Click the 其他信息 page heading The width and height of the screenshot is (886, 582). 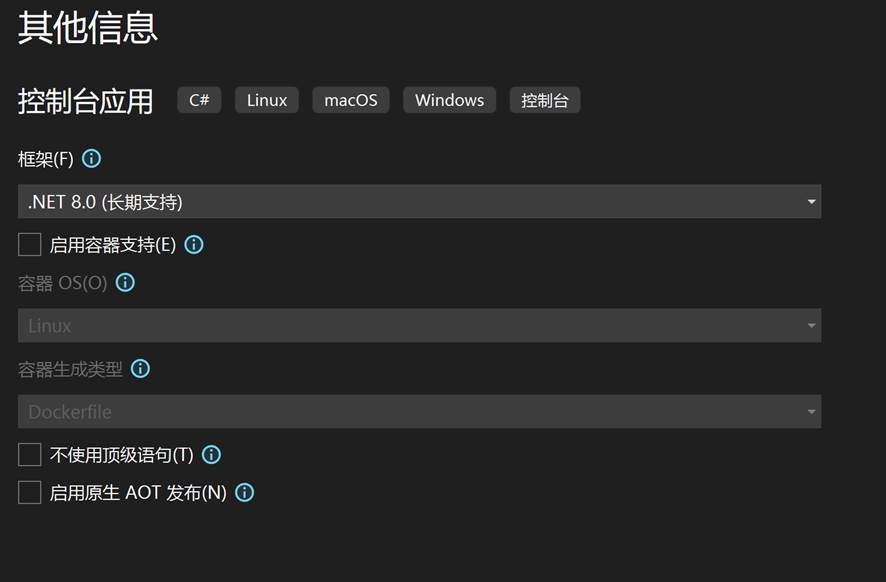(88, 27)
